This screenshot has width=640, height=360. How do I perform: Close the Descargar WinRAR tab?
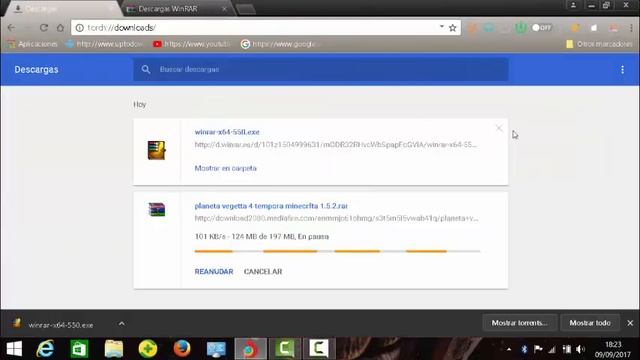pyautogui.click(x=224, y=9)
